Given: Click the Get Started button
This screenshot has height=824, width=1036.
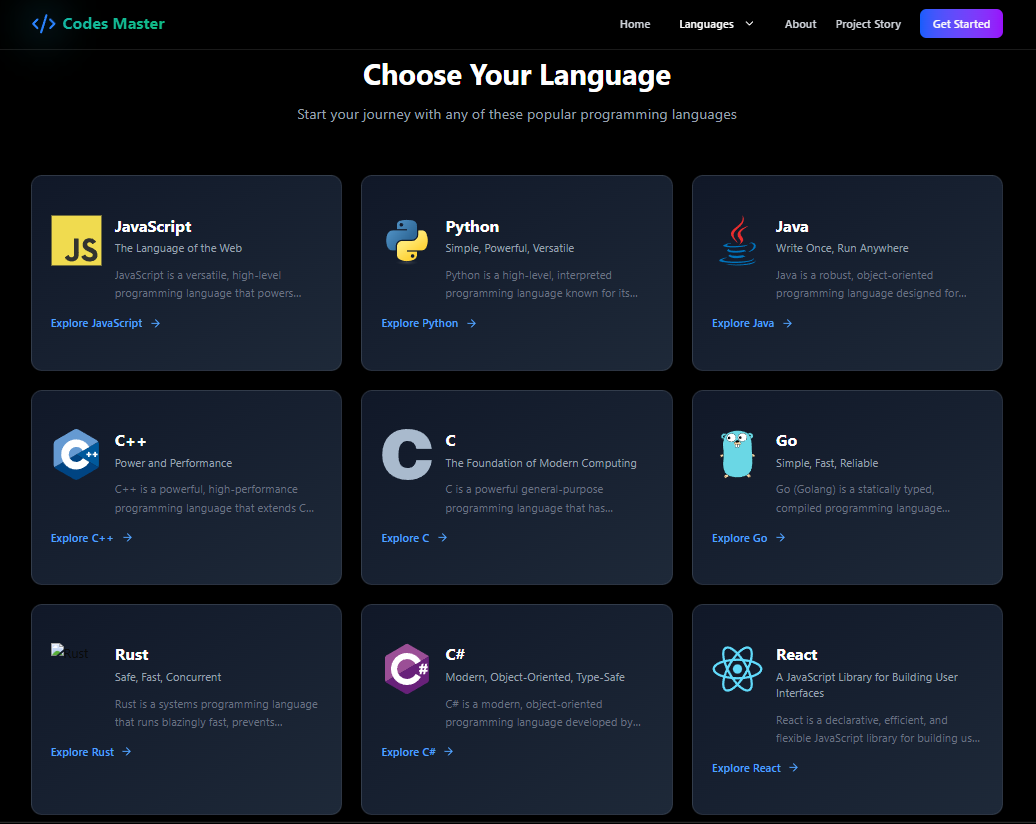Looking at the screenshot, I should click(x=961, y=24).
